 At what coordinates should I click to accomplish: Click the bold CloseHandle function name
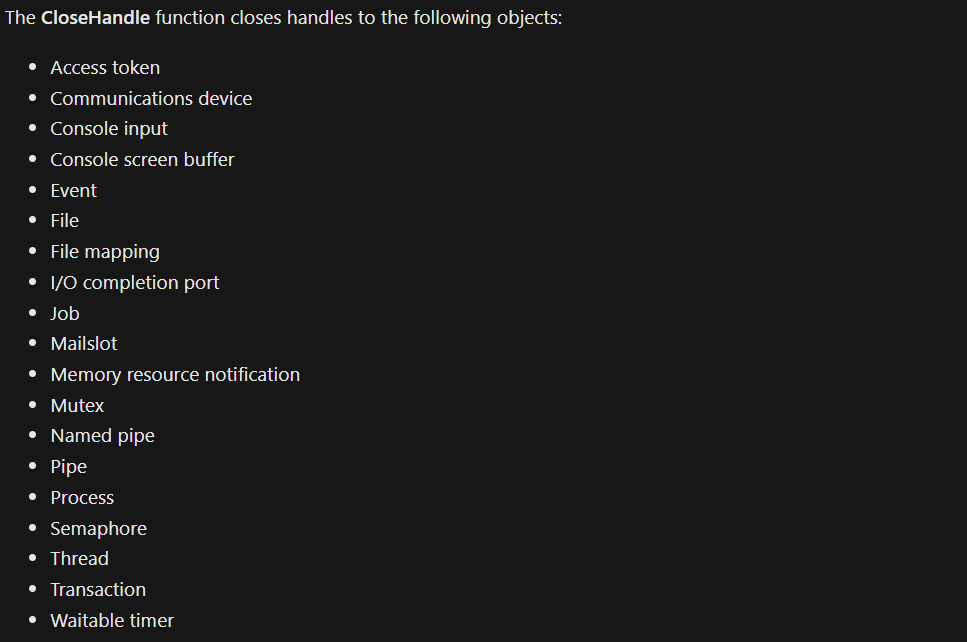coord(95,18)
